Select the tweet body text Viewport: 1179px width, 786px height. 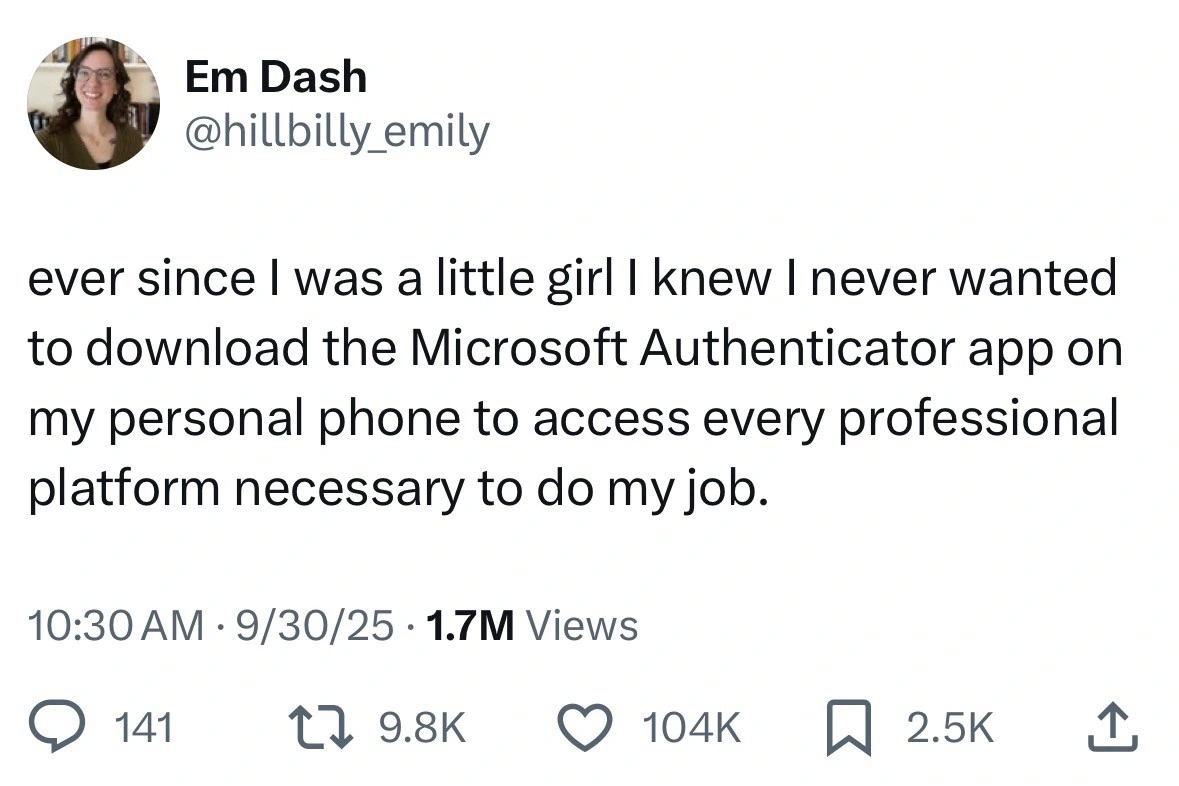point(575,382)
